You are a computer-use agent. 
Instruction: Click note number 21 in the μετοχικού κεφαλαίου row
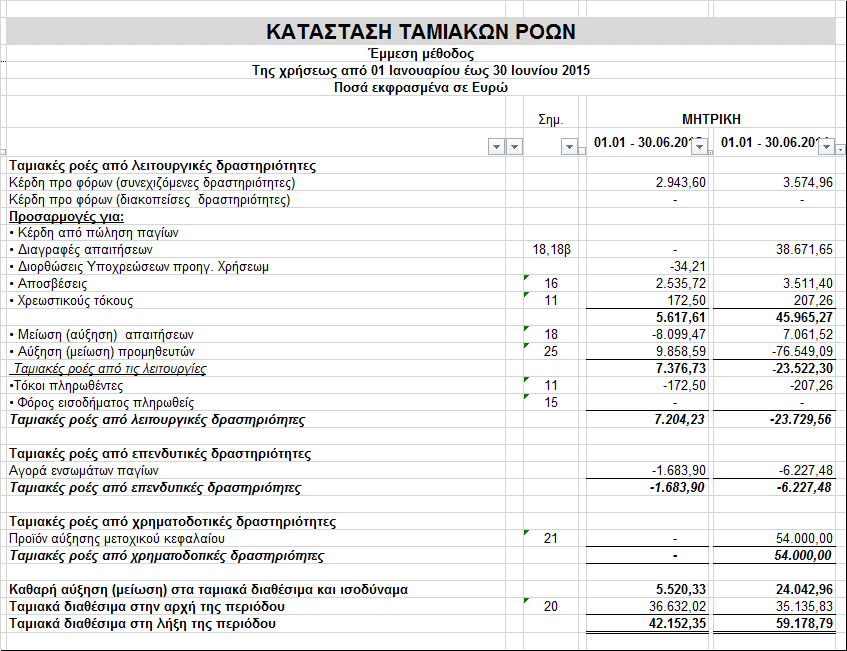551,539
